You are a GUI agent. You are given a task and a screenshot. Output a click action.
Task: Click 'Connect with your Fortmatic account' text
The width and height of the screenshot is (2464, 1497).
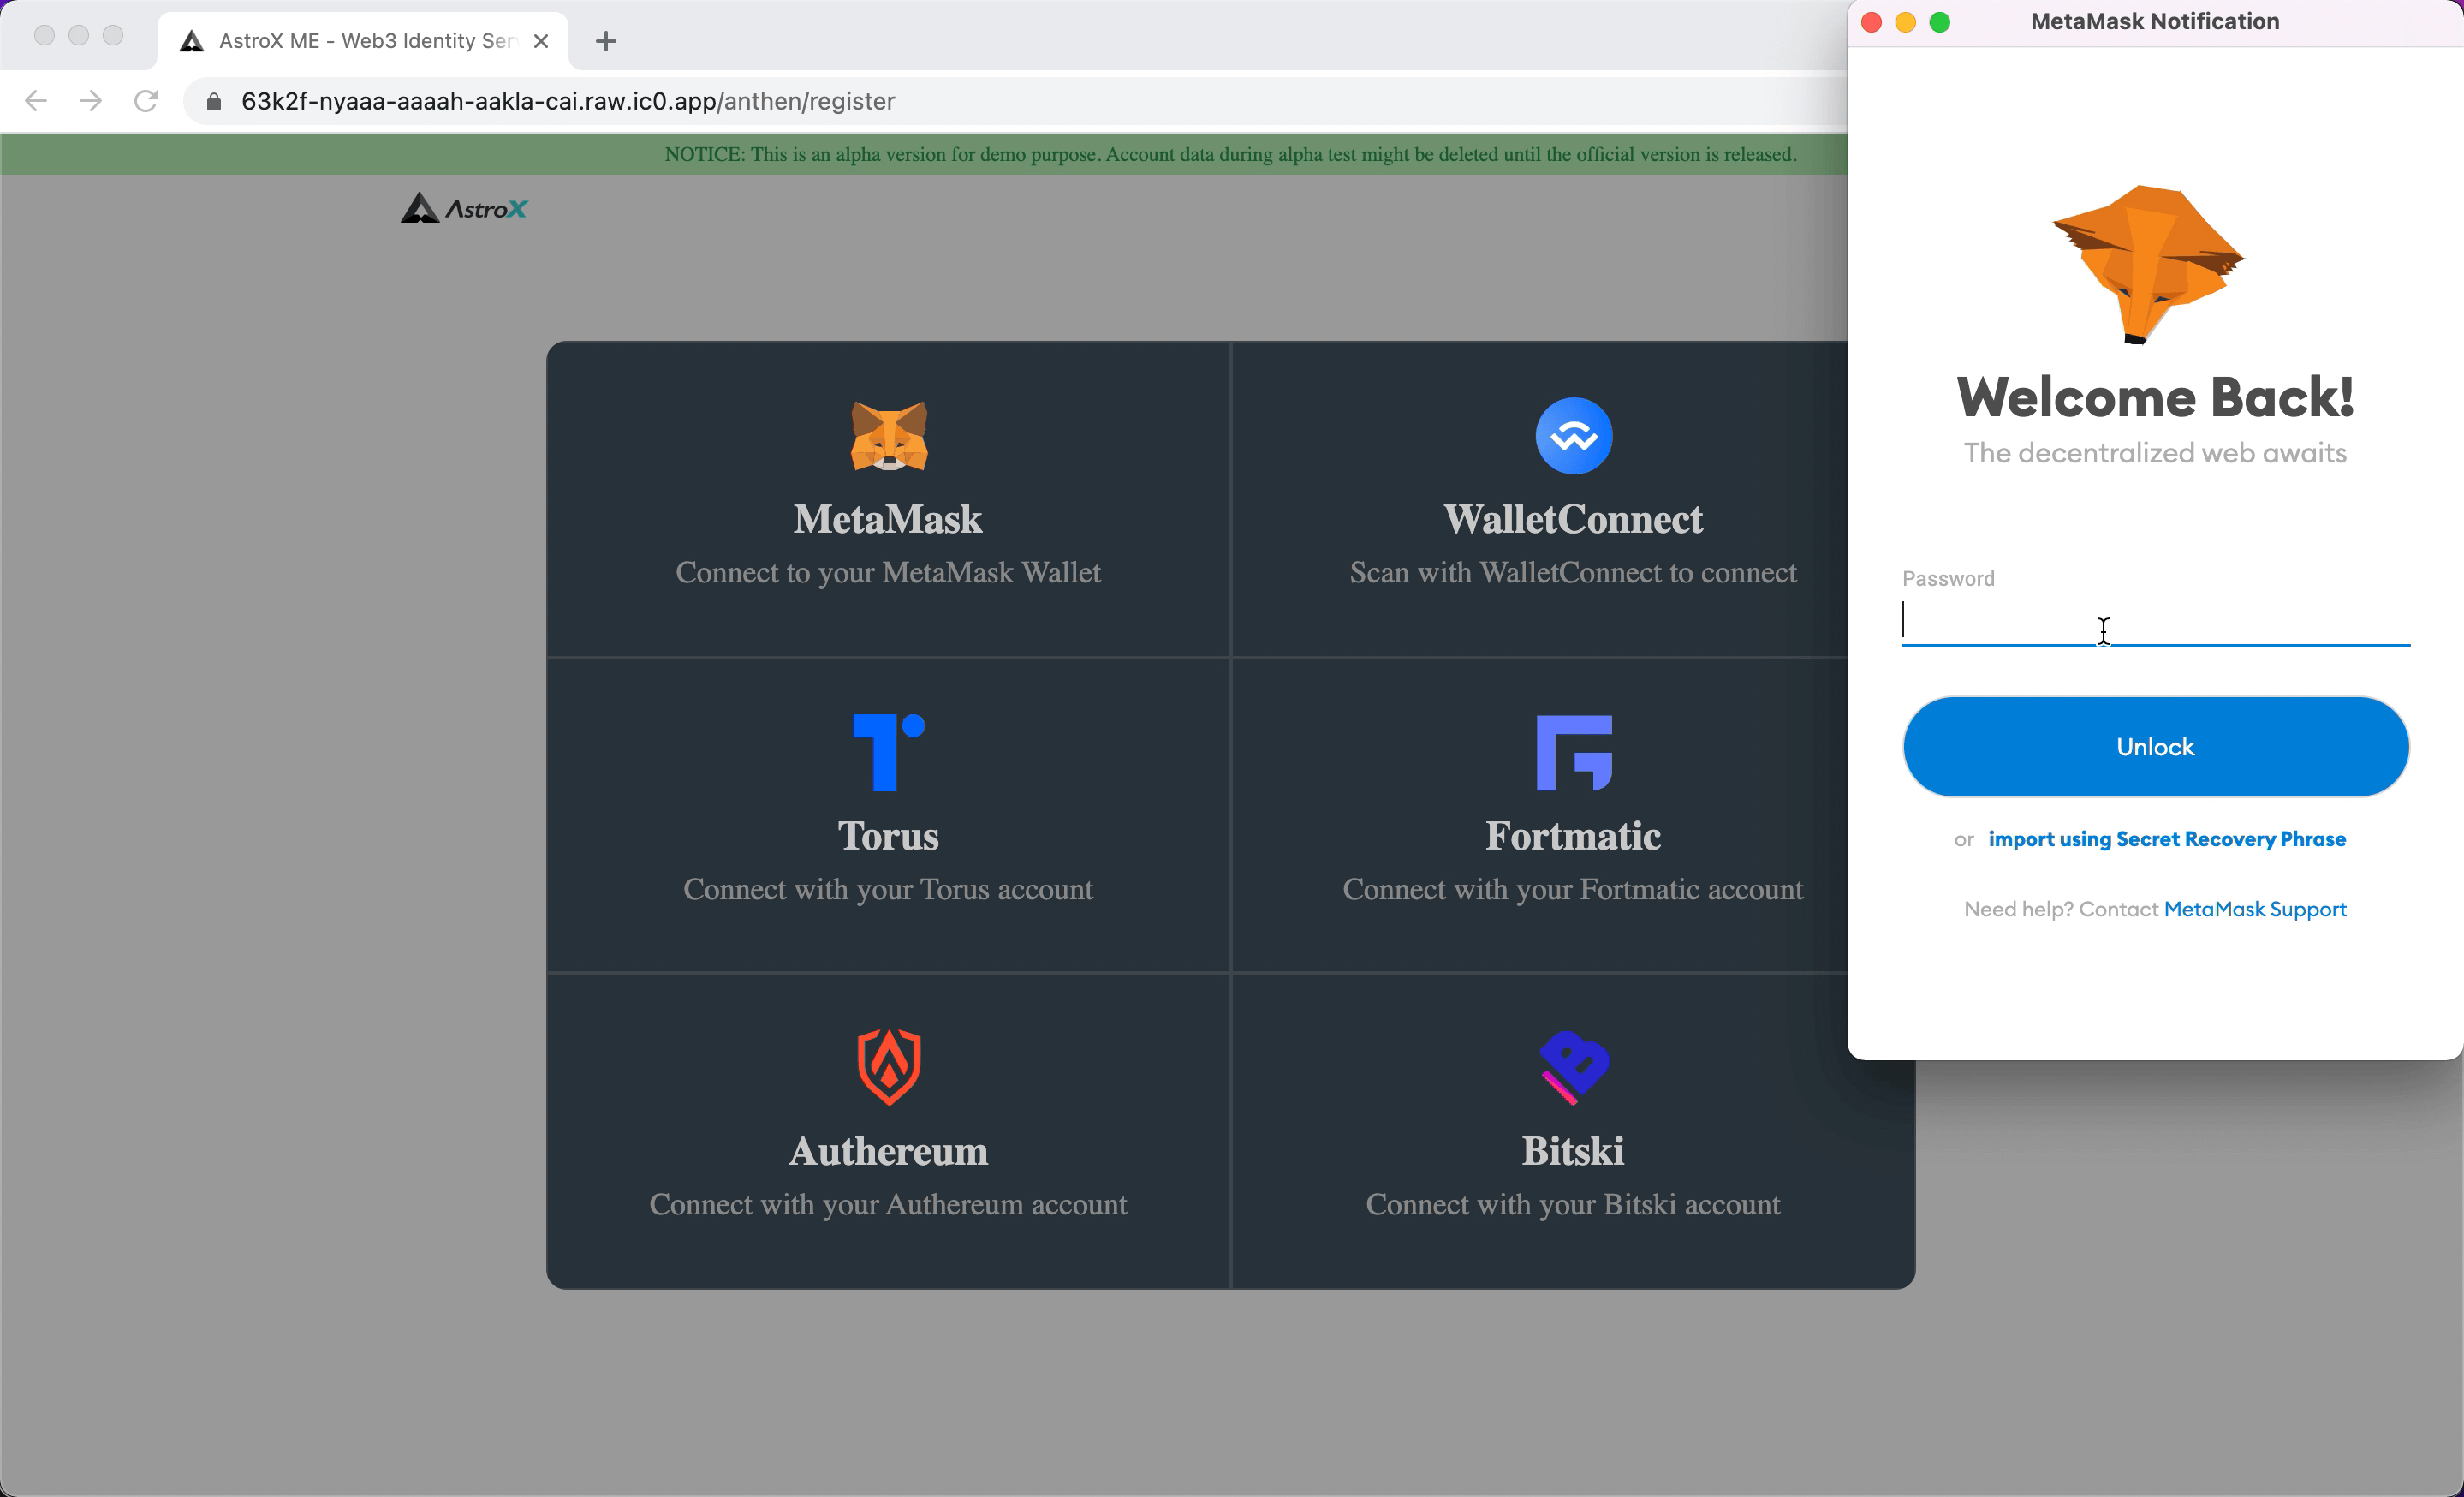coord(1573,889)
